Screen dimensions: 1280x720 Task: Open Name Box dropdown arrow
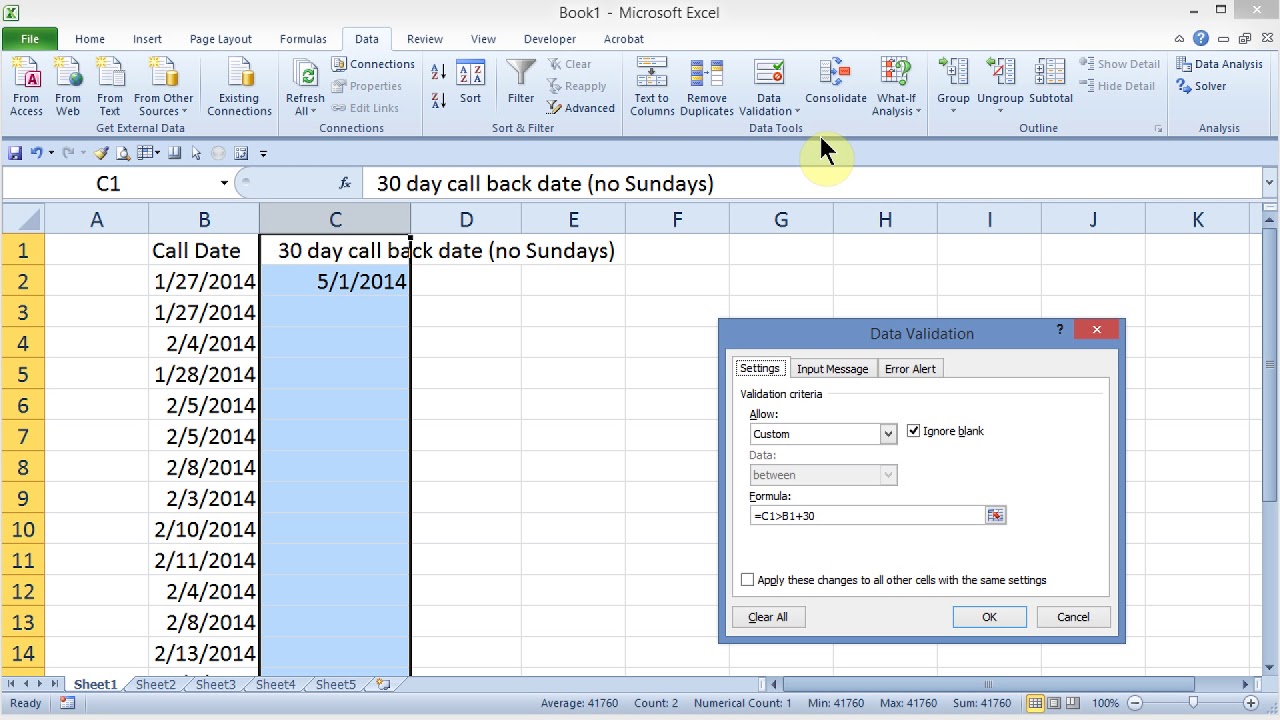coord(224,183)
